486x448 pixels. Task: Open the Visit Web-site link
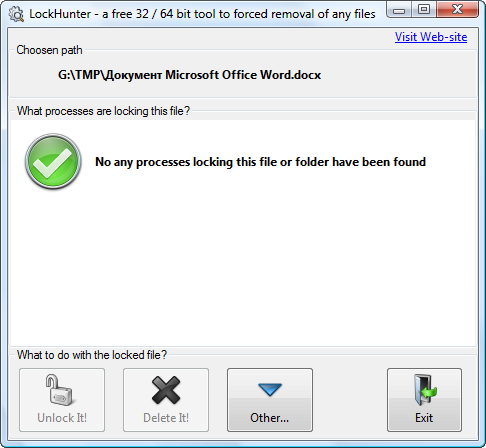pos(431,37)
